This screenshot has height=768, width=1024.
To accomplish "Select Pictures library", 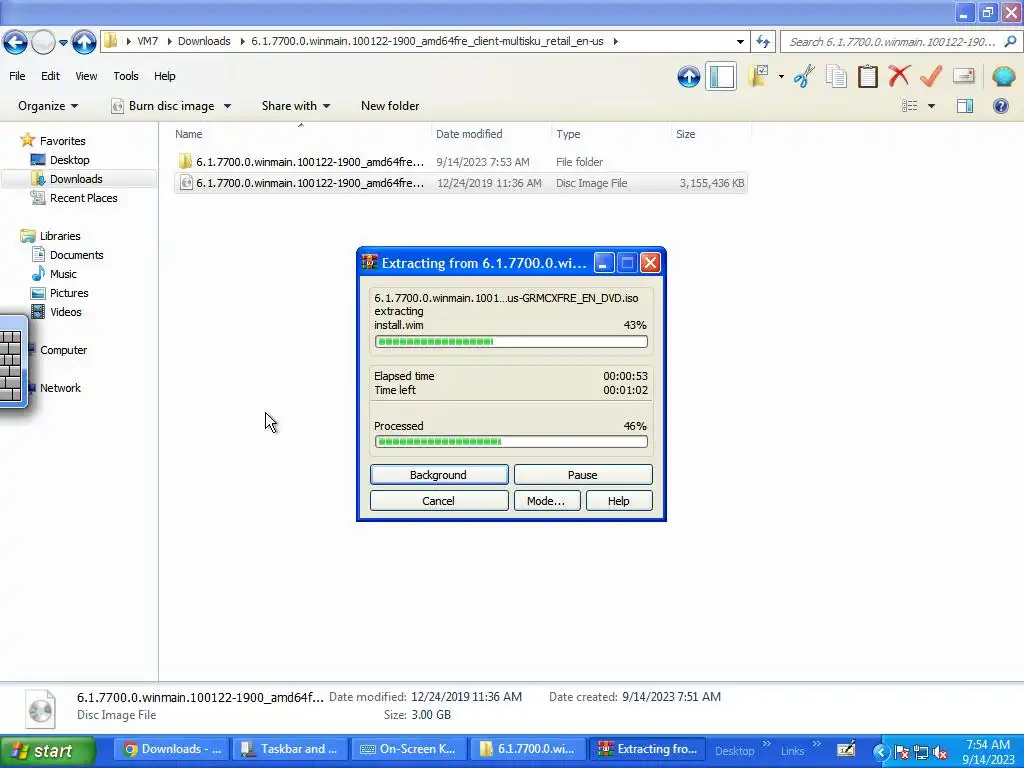I will click(69, 293).
